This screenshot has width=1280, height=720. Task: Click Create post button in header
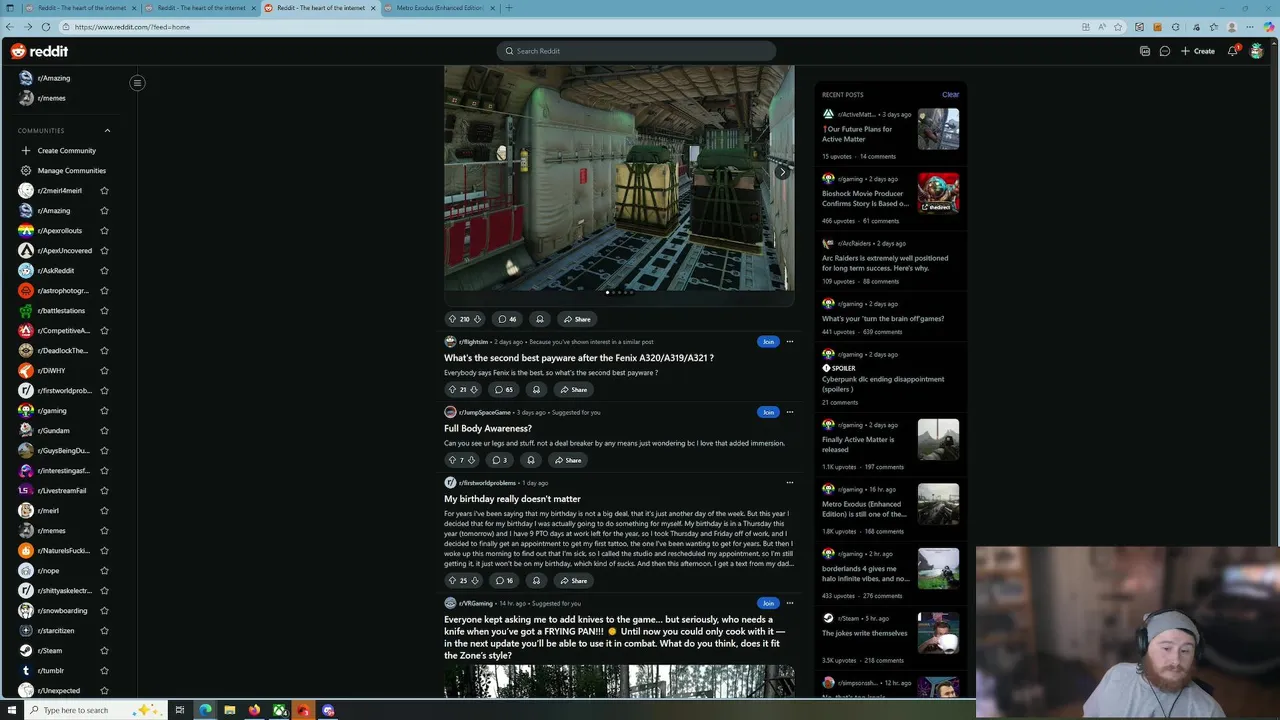pos(1198,51)
